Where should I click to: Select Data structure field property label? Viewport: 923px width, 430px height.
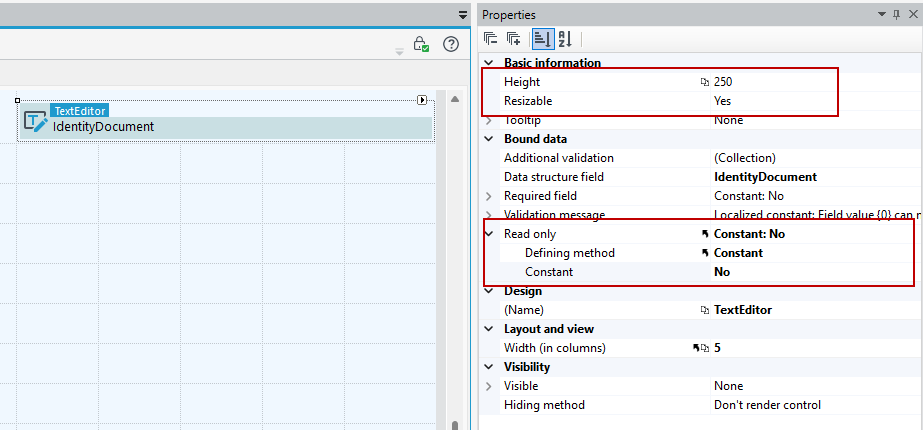(x=553, y=177)
